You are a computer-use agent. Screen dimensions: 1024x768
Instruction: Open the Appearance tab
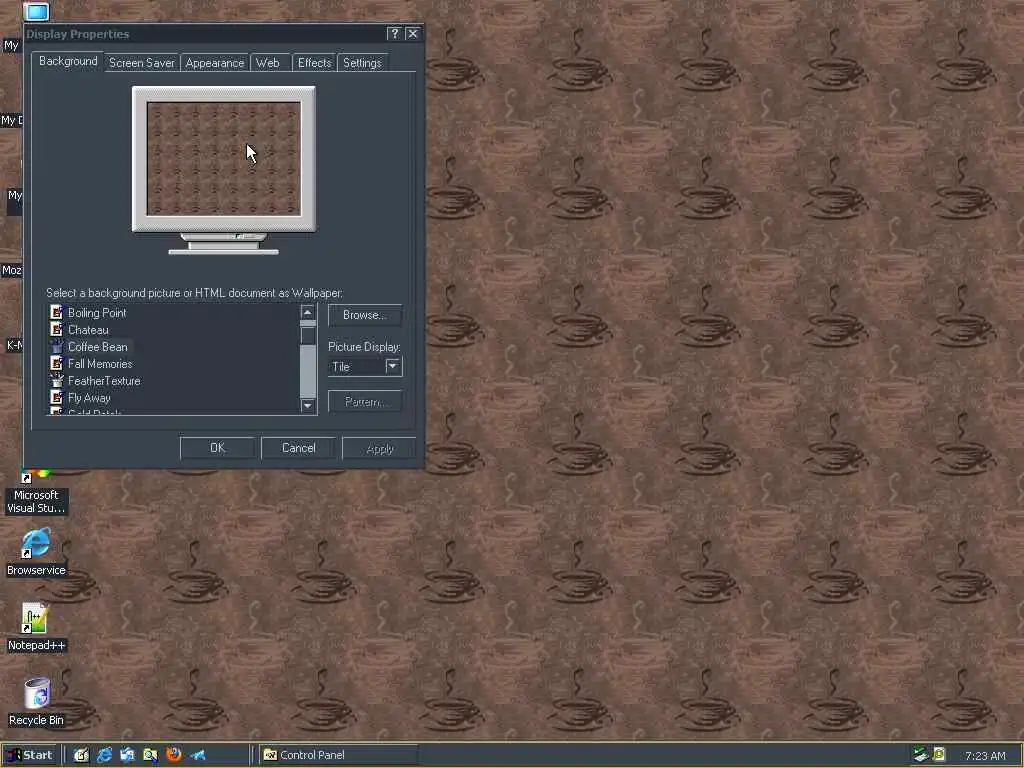coord(214,63)
